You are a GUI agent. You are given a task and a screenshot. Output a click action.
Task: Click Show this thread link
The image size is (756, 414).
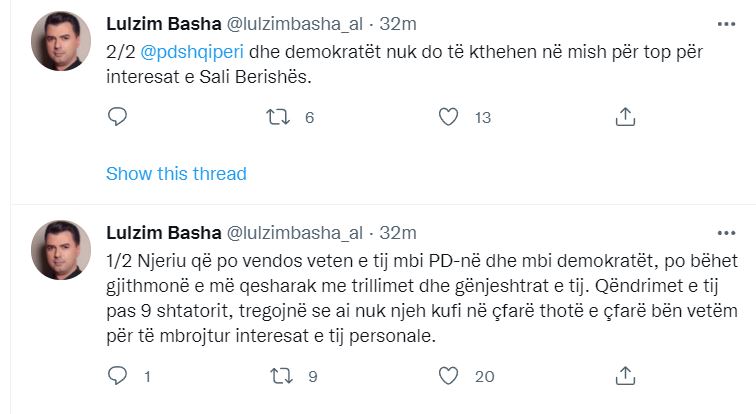(x=176, y=174)
